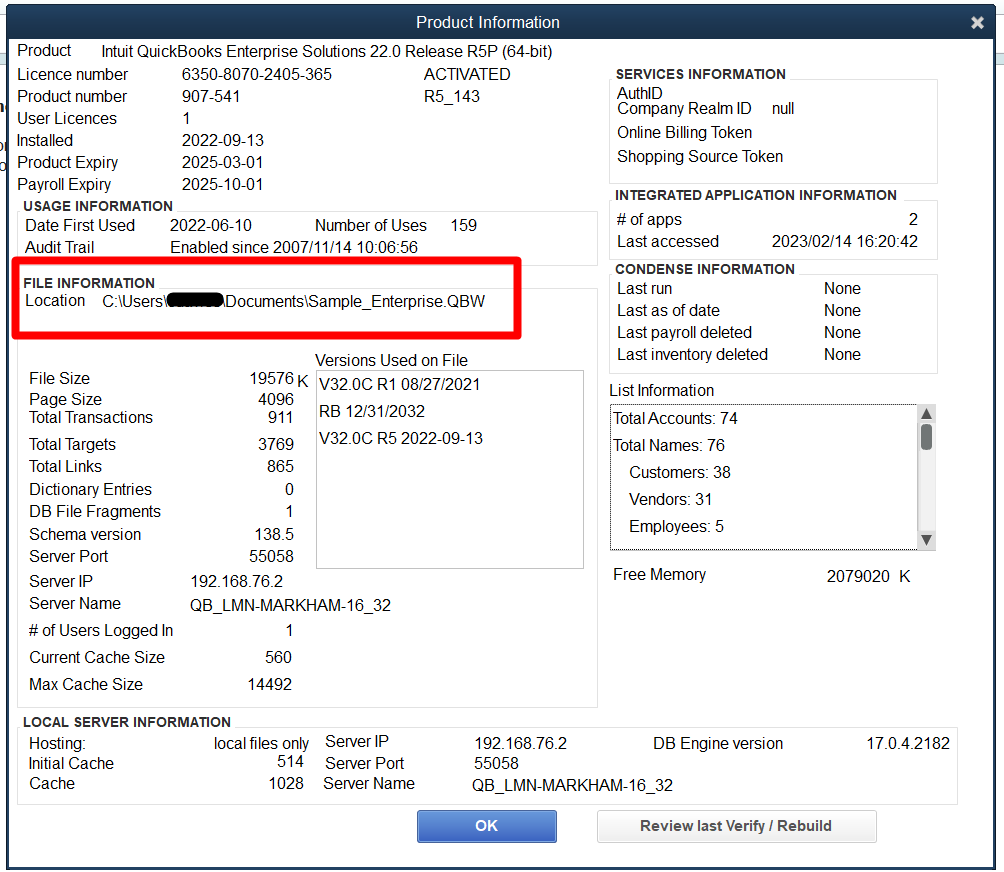Click Max Cache Size value 14492
The height and width of the screenshot is (872, 1004).
(270, 684)
